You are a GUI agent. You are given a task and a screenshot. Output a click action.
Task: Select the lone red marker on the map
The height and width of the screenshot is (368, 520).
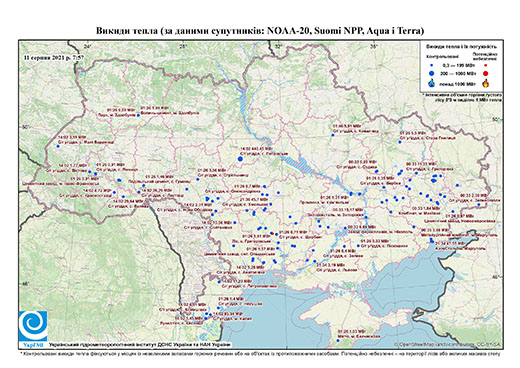273,233
